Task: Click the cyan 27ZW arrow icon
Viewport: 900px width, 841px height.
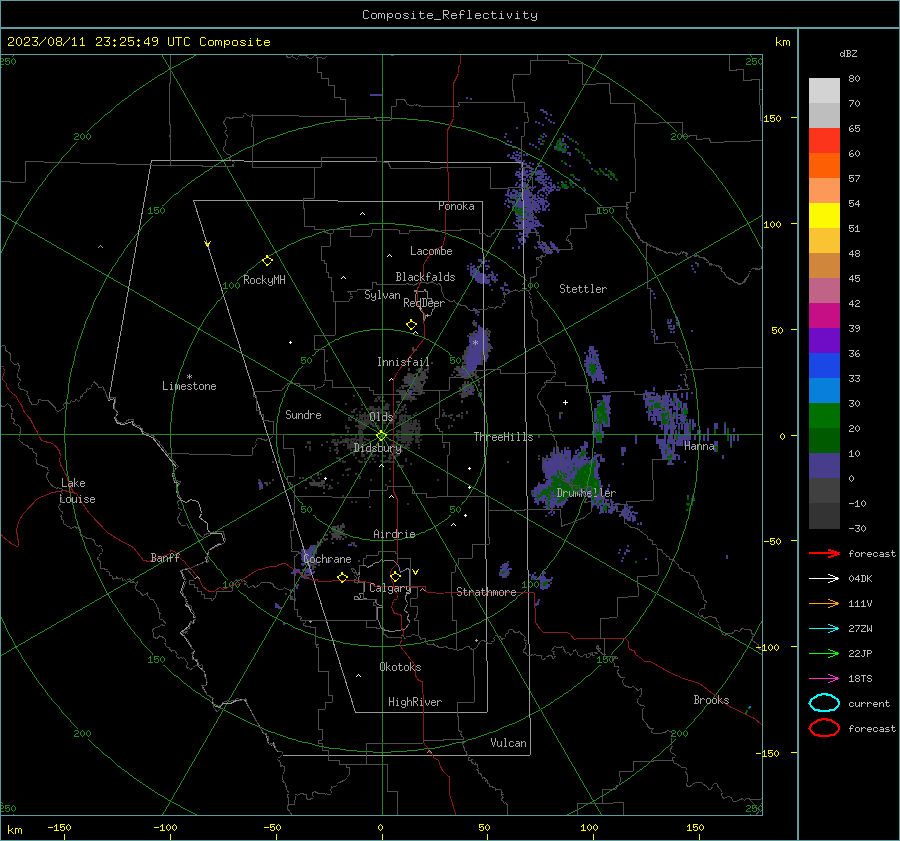Action: coord(824,629)
